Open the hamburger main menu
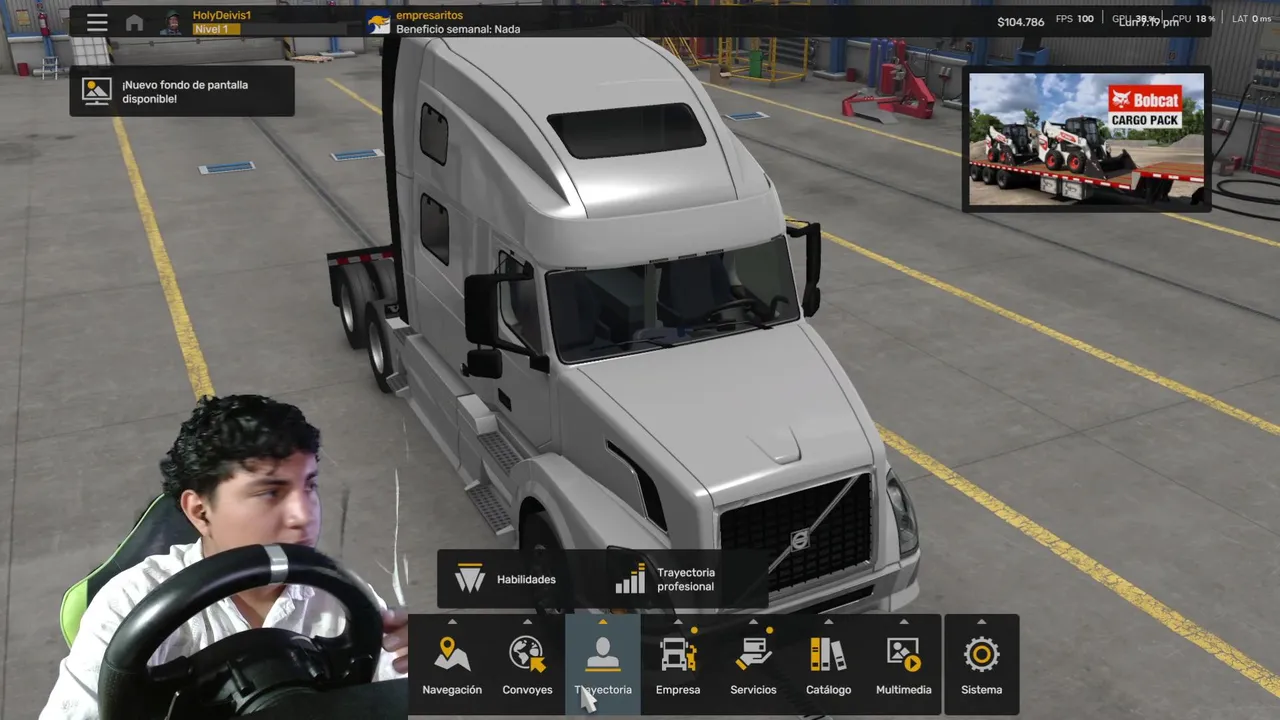1280x720 pixels. pos(97,22)
